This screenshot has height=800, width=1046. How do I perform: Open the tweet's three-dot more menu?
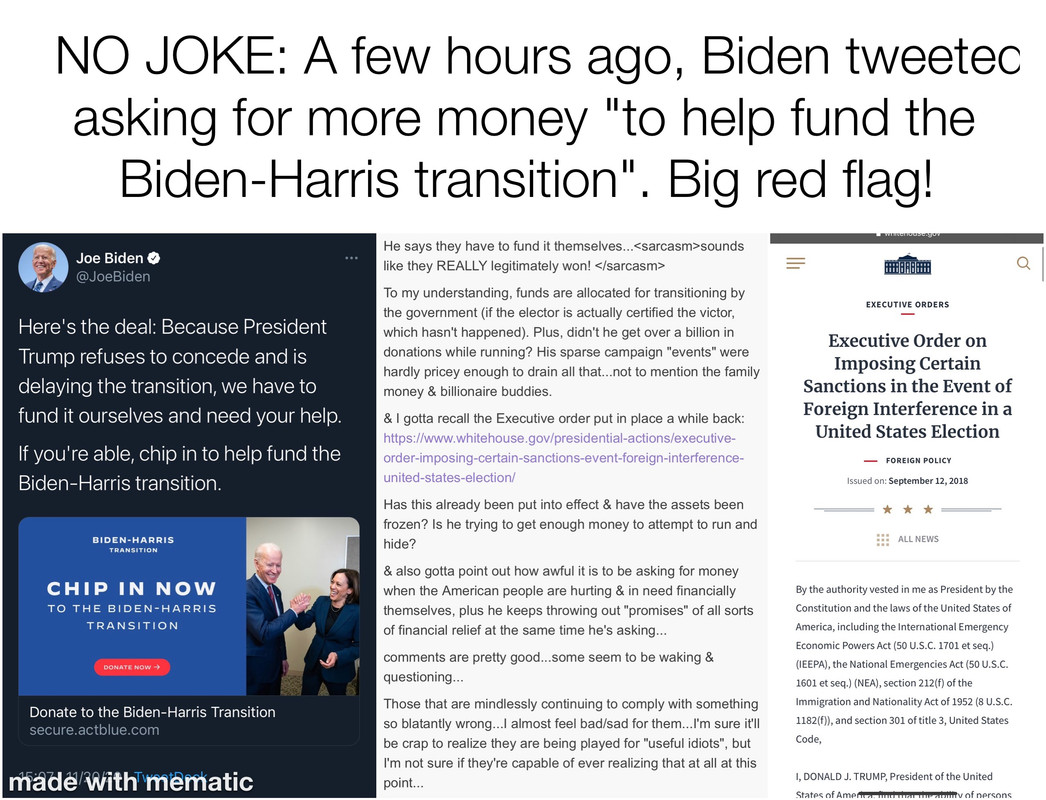click(x=352, y=258)
